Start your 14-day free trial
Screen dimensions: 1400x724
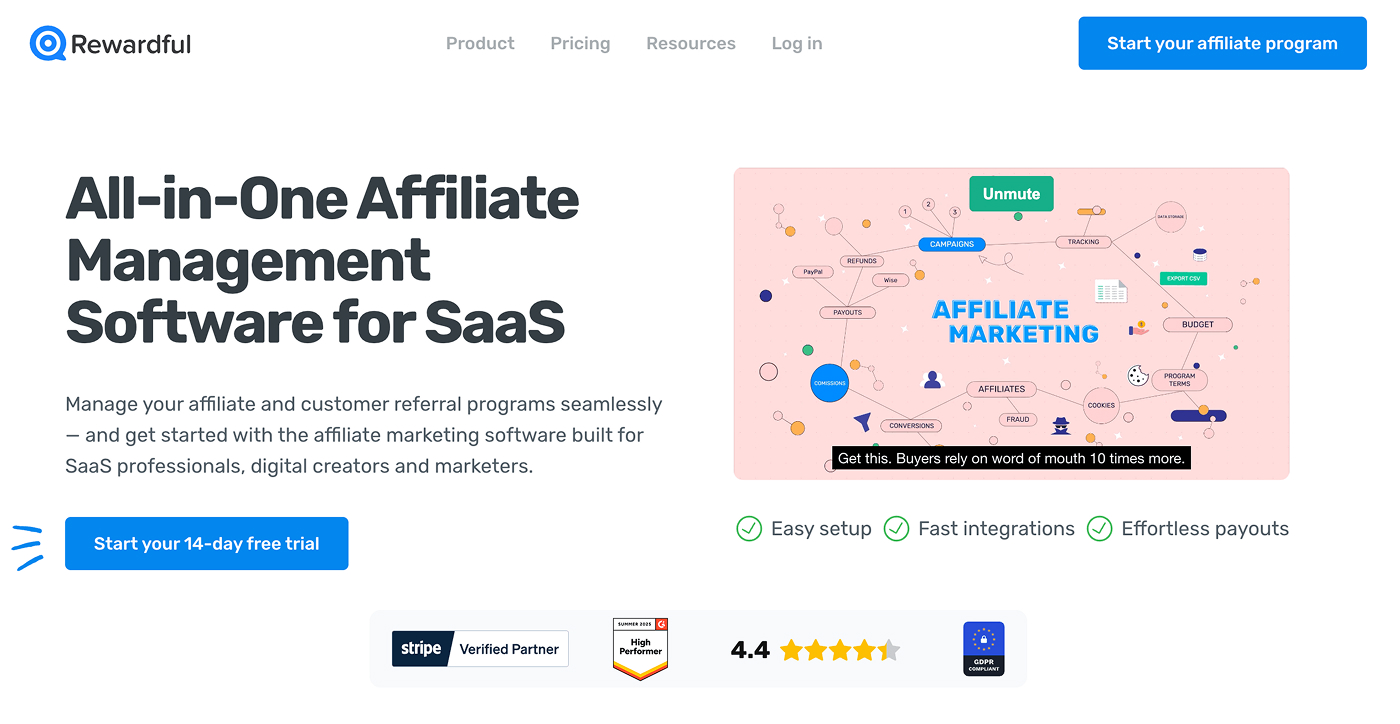tap(207, 543)
